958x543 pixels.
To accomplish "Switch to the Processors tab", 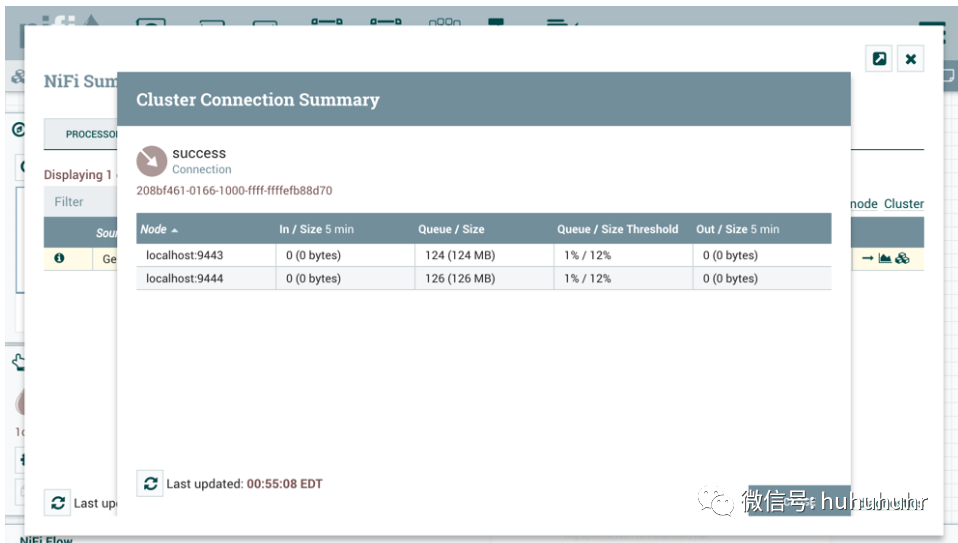I will pyautogui.click(x=81, y=134).
